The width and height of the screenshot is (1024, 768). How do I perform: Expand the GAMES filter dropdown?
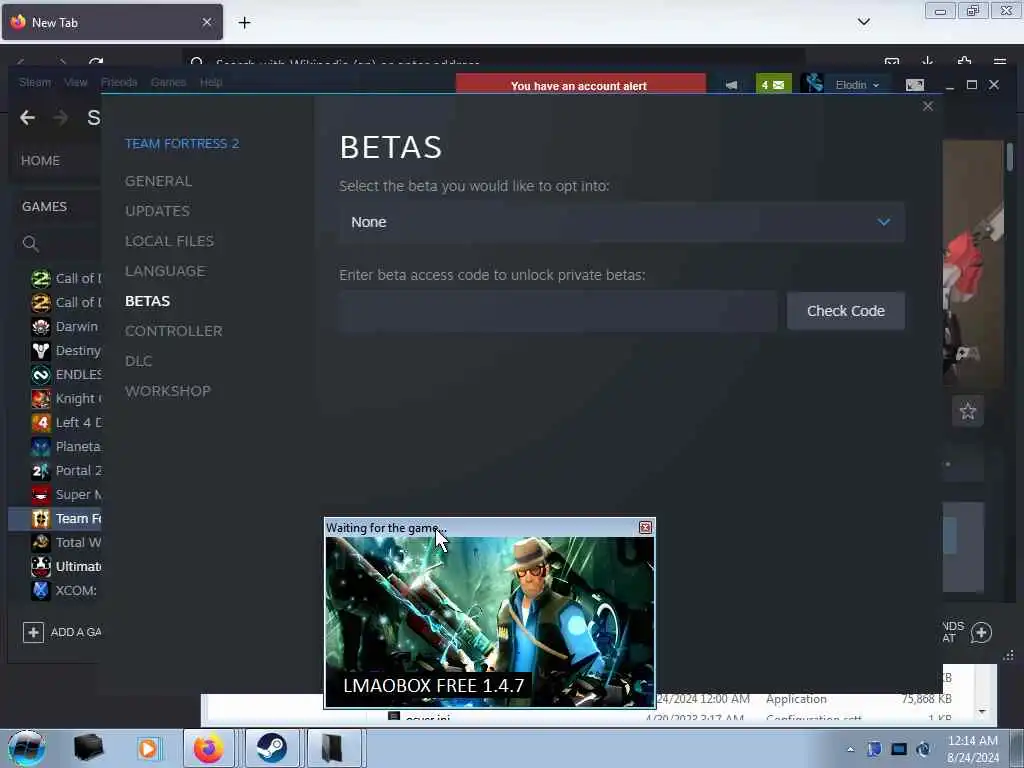pyautogui.click(x=44, y=206)
